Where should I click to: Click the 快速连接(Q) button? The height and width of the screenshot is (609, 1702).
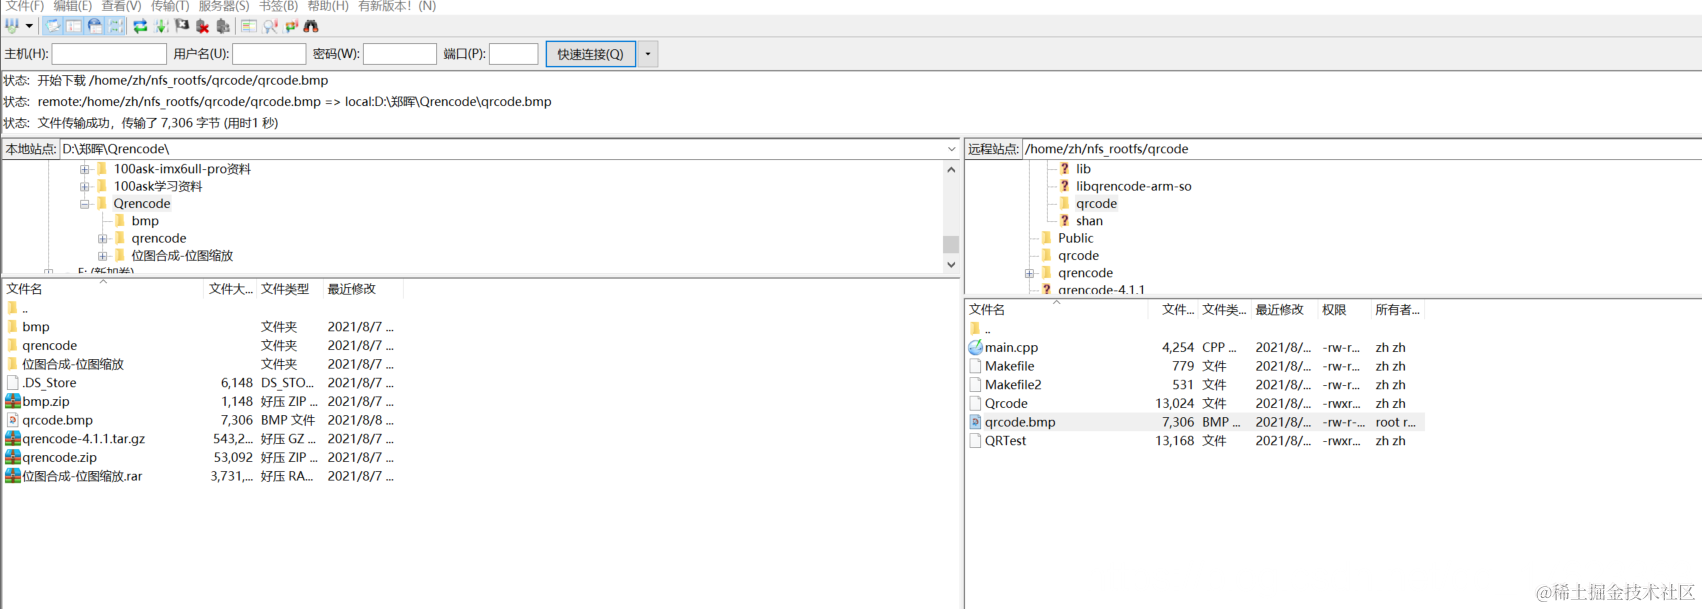click(x=590, y=54)
